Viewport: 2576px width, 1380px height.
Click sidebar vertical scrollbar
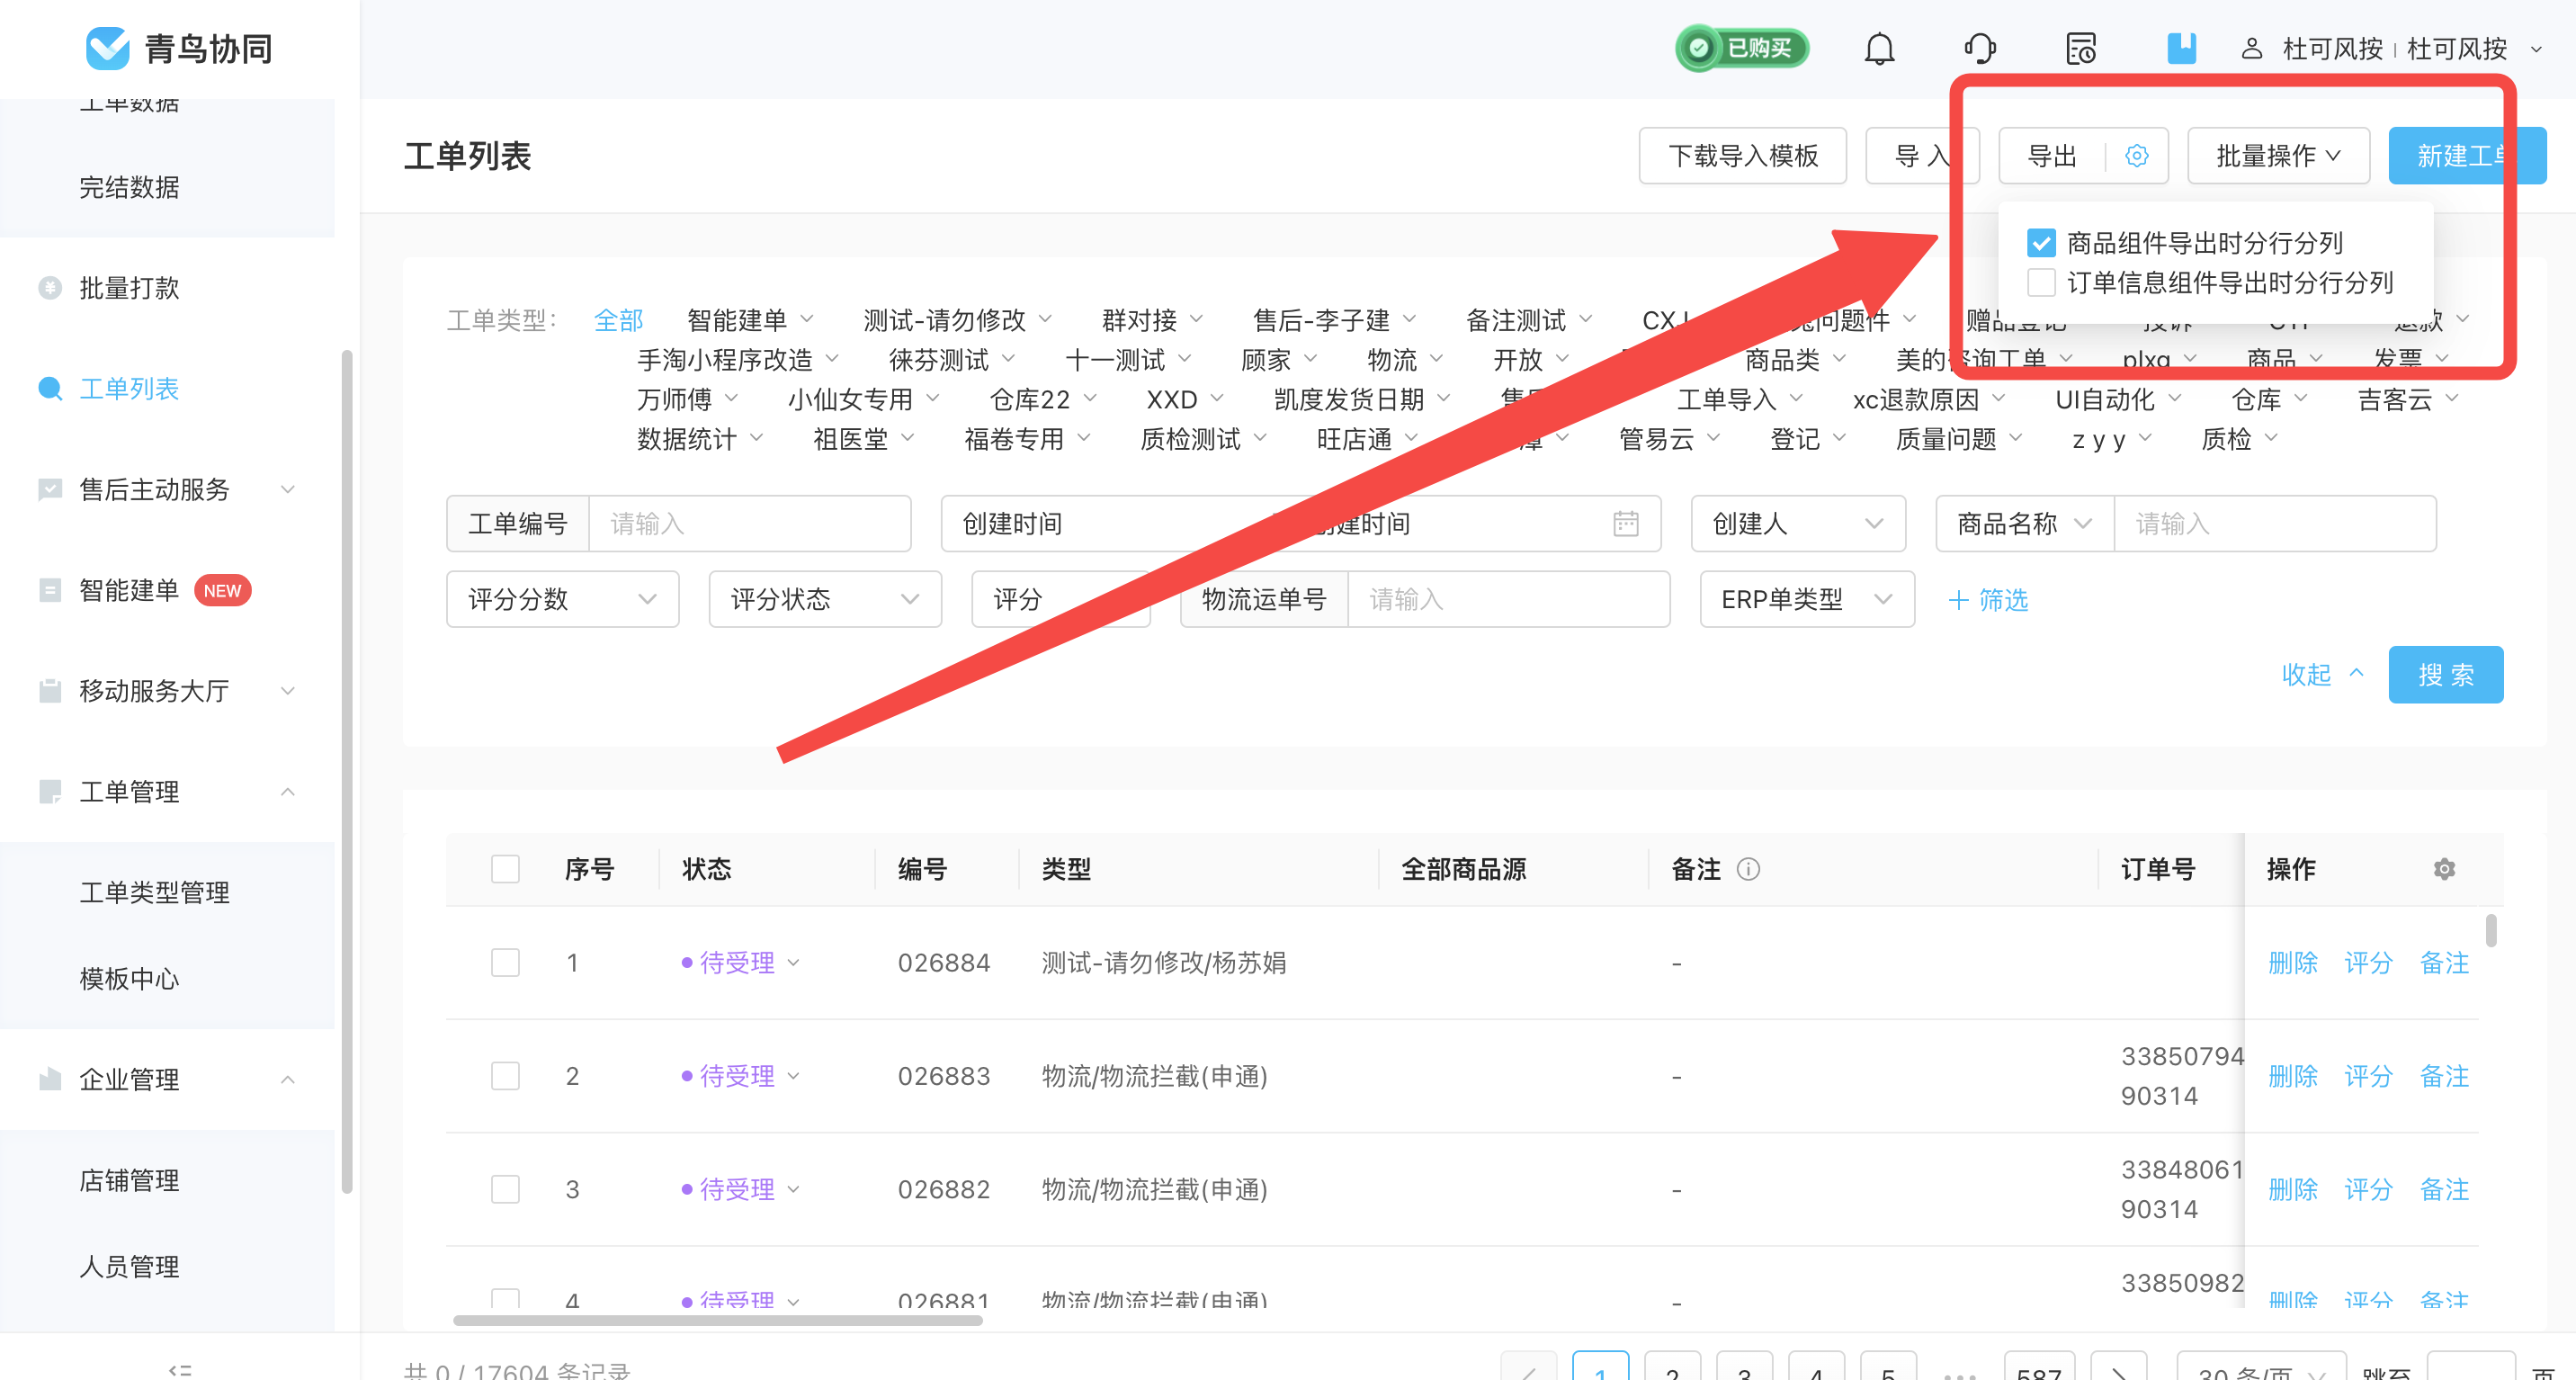(347, 770)
